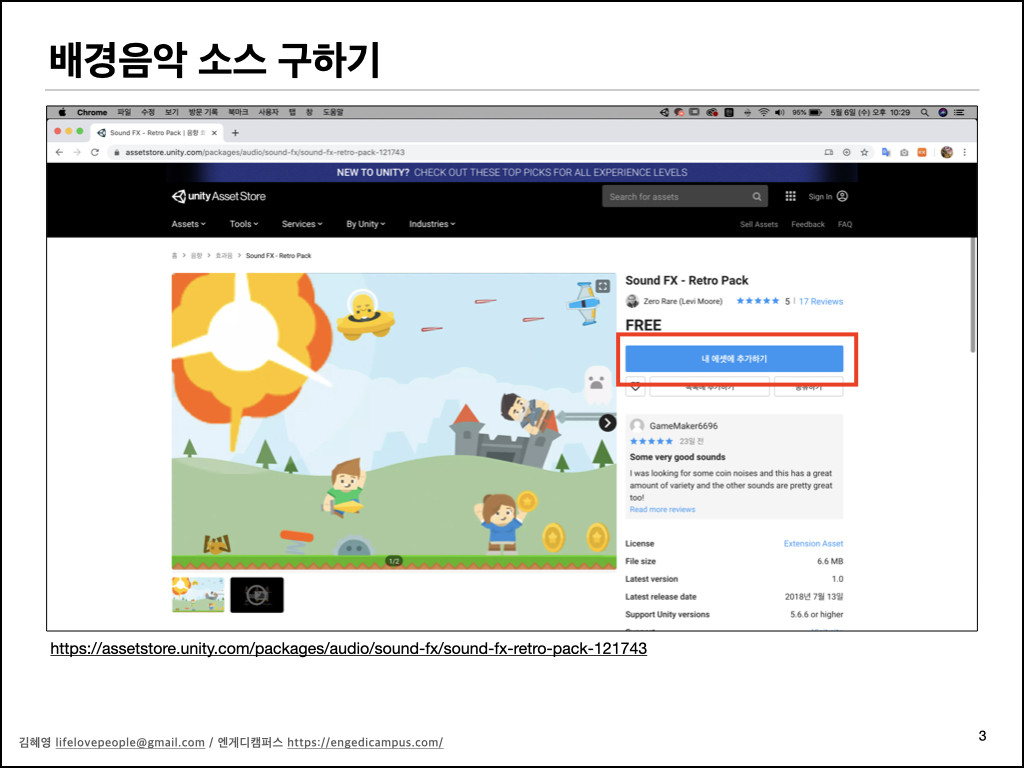This screenshot has height=768, width=1024.
Task: Click the Sell Assets link
Action: [x=759, y=224]
